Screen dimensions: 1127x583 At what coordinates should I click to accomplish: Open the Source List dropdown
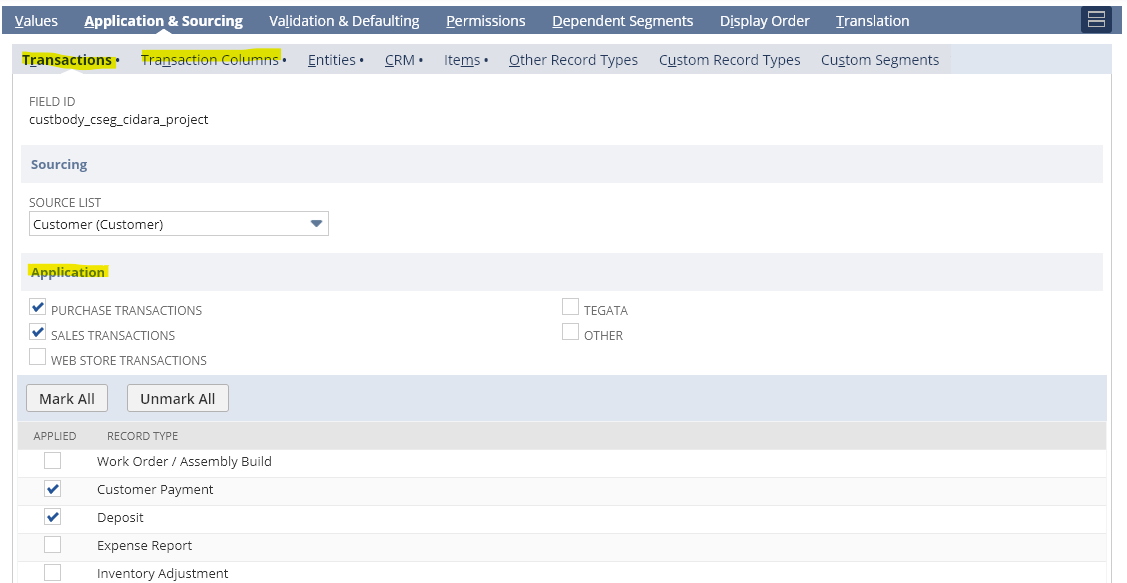pyautogui.click(x=317, y=223)
